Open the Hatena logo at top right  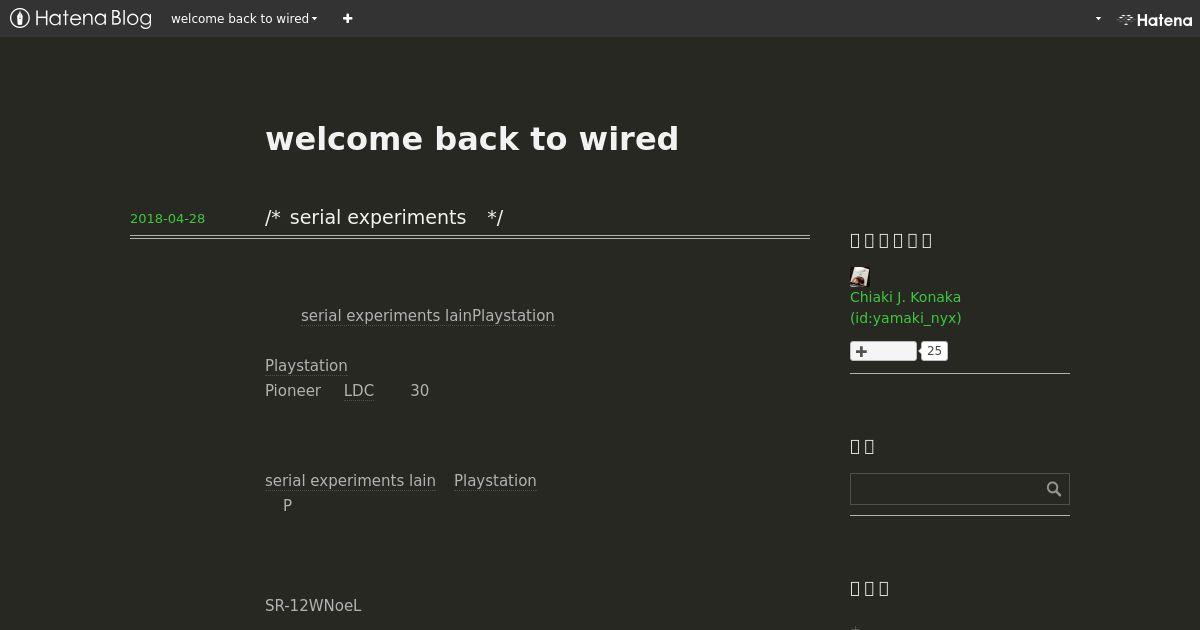(1155, 19)
